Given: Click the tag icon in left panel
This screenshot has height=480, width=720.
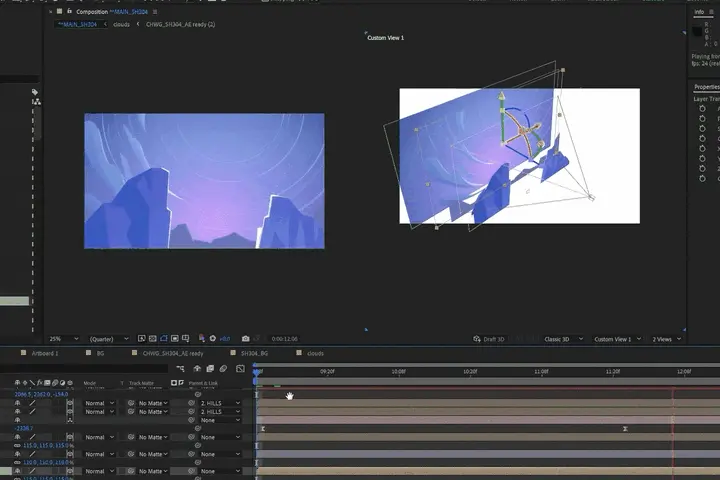Looking at the screenshot, I should click(35, 92).
